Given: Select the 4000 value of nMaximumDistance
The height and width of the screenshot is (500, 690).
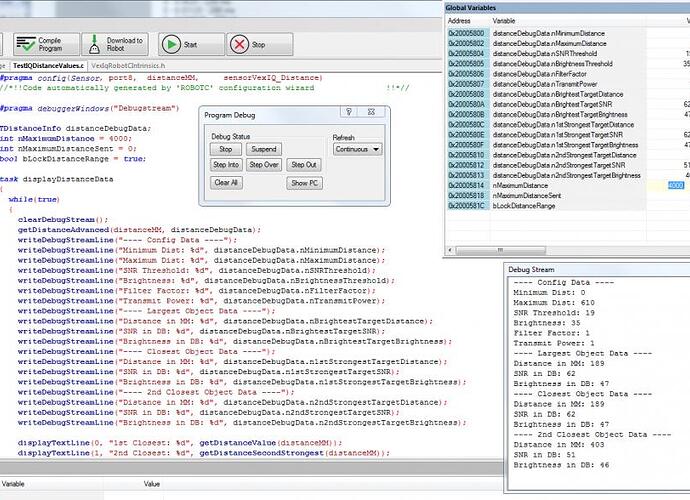Looking at the screenshot, I should [675, 185].
